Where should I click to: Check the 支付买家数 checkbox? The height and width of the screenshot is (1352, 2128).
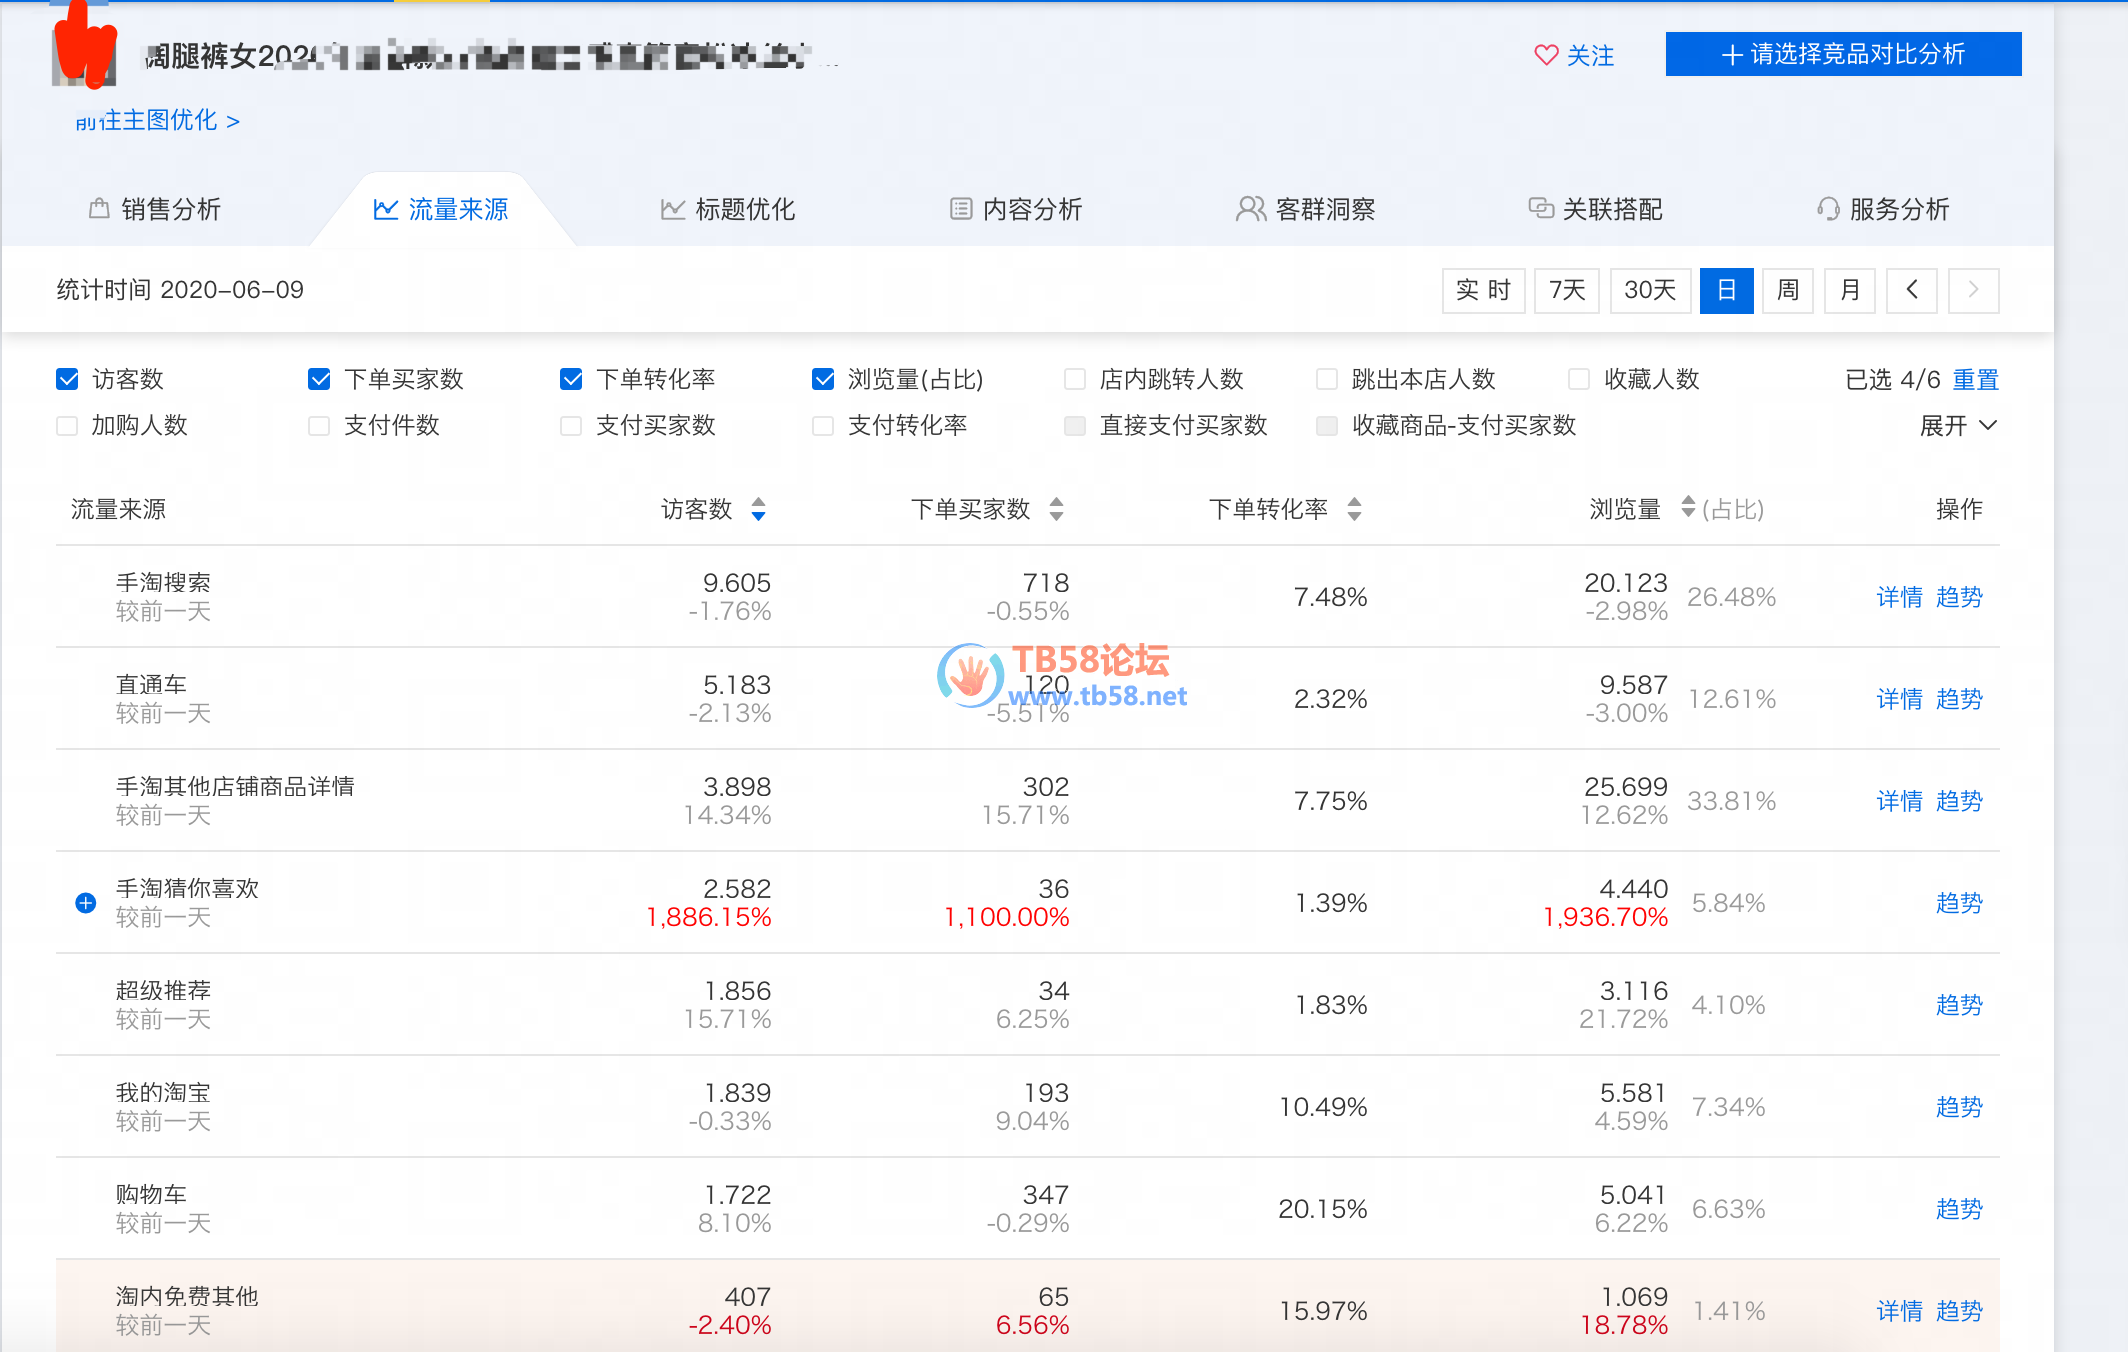point(571,426)
